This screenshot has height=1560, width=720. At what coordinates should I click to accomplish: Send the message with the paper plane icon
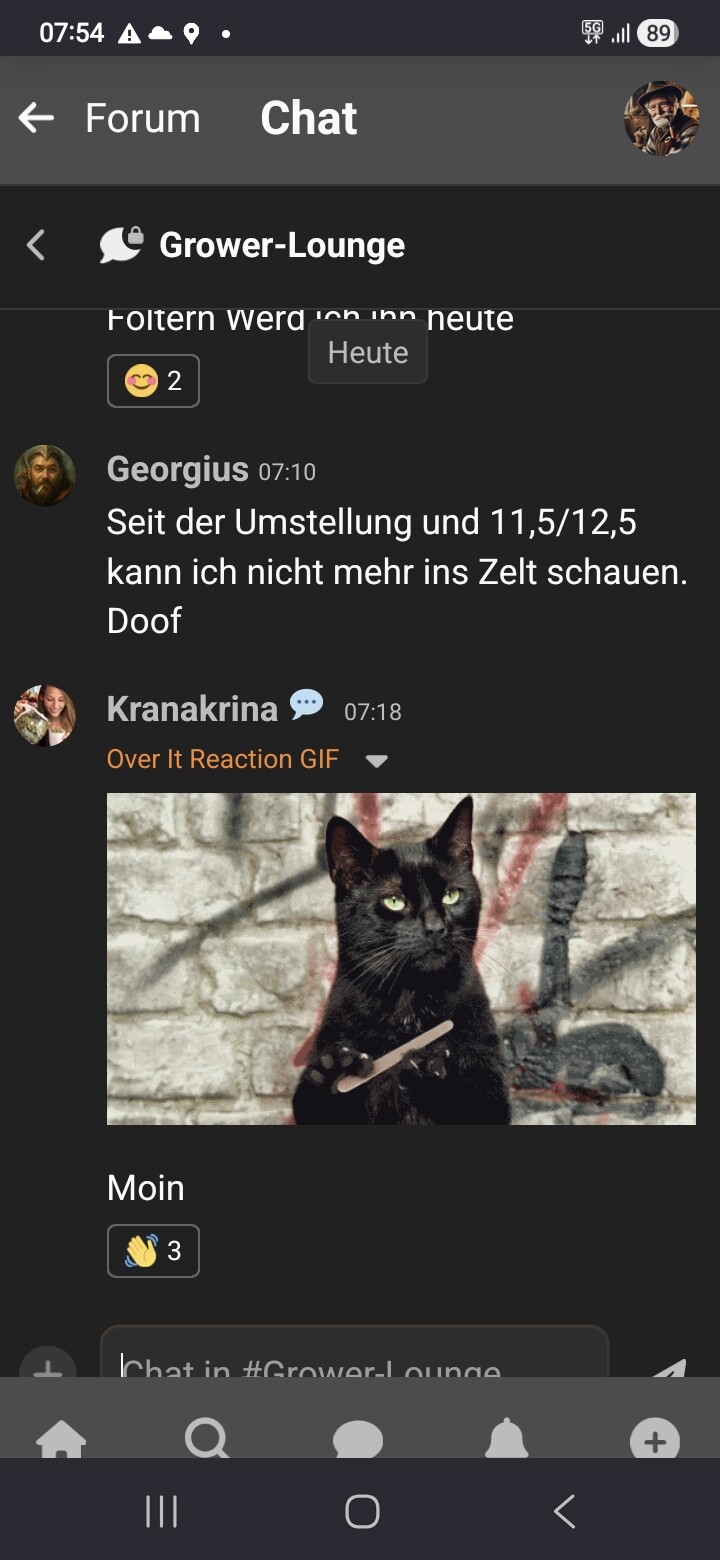pos(667,1368)
